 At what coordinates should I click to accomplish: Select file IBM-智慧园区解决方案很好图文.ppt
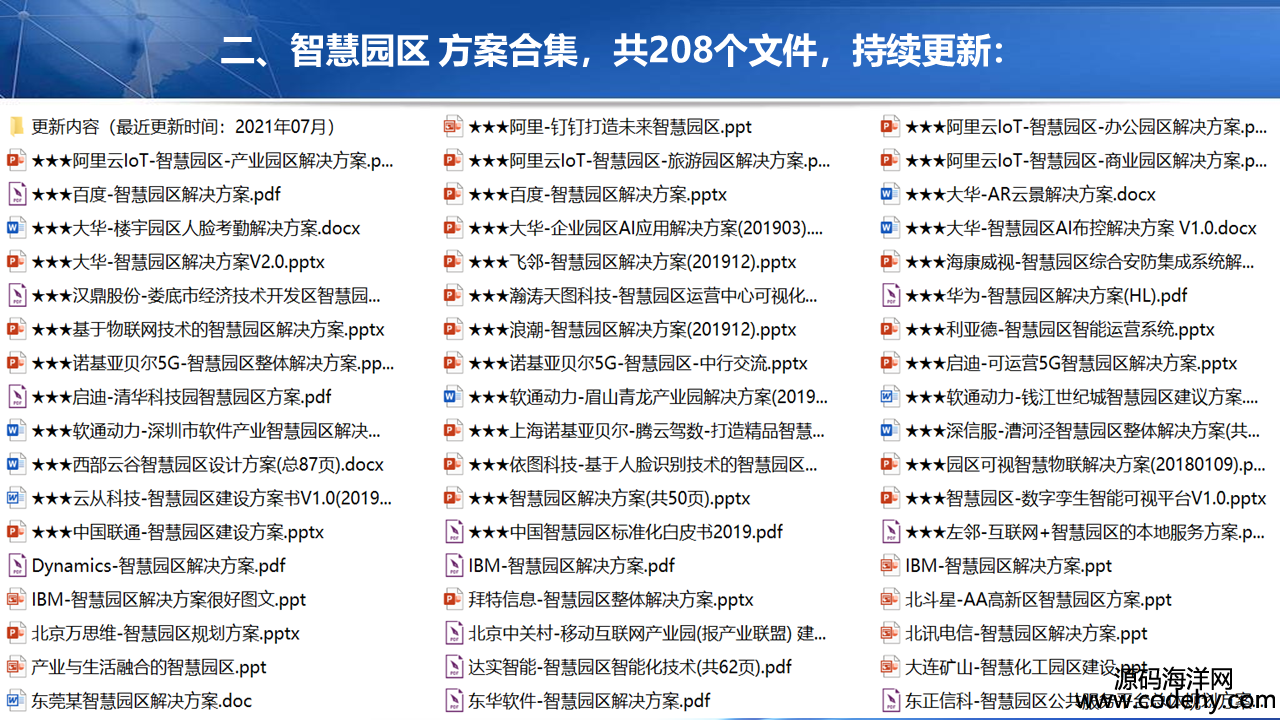click(x=157, y=600)
